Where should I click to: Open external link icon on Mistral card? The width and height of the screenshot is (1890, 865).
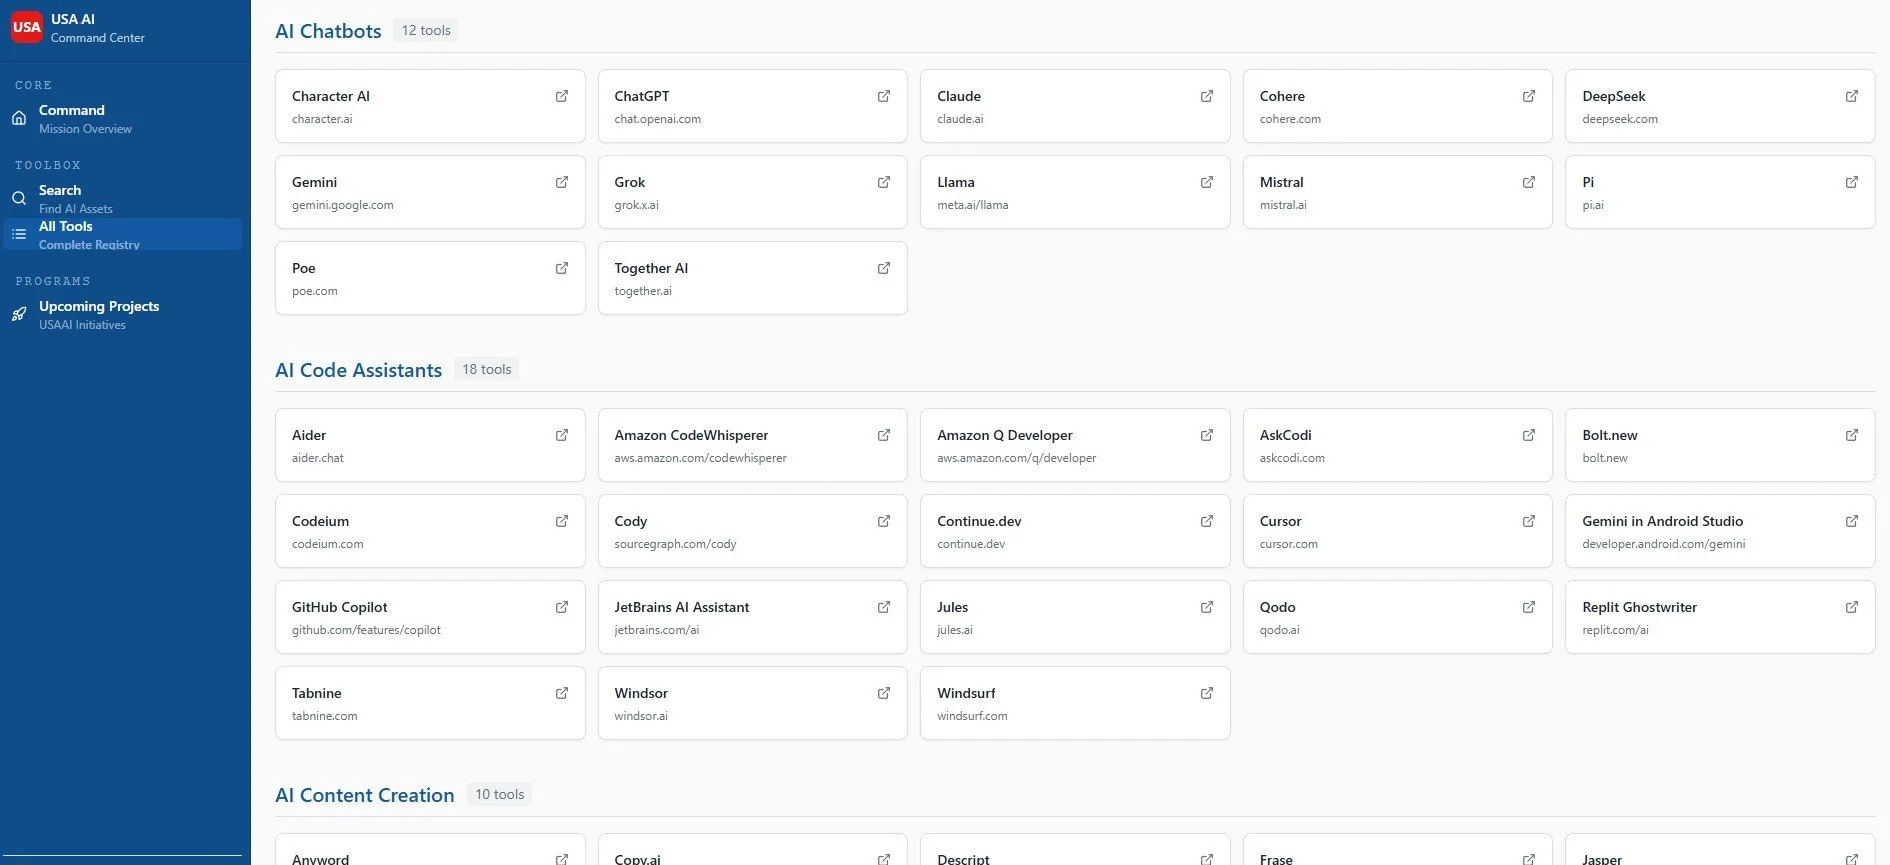1529,182
